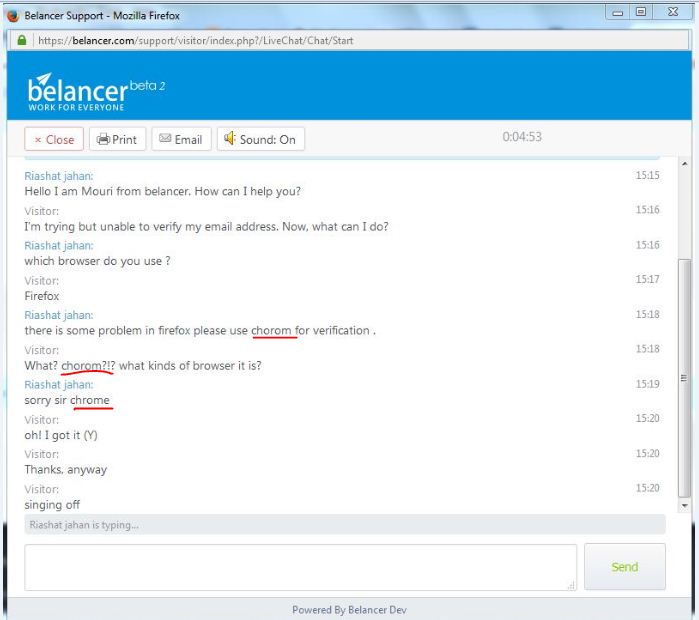Image resolution: width=699 pixels, height=620 pixels.
Task: Click message 'Thanks, anyway'
Action: coord(66,470)
